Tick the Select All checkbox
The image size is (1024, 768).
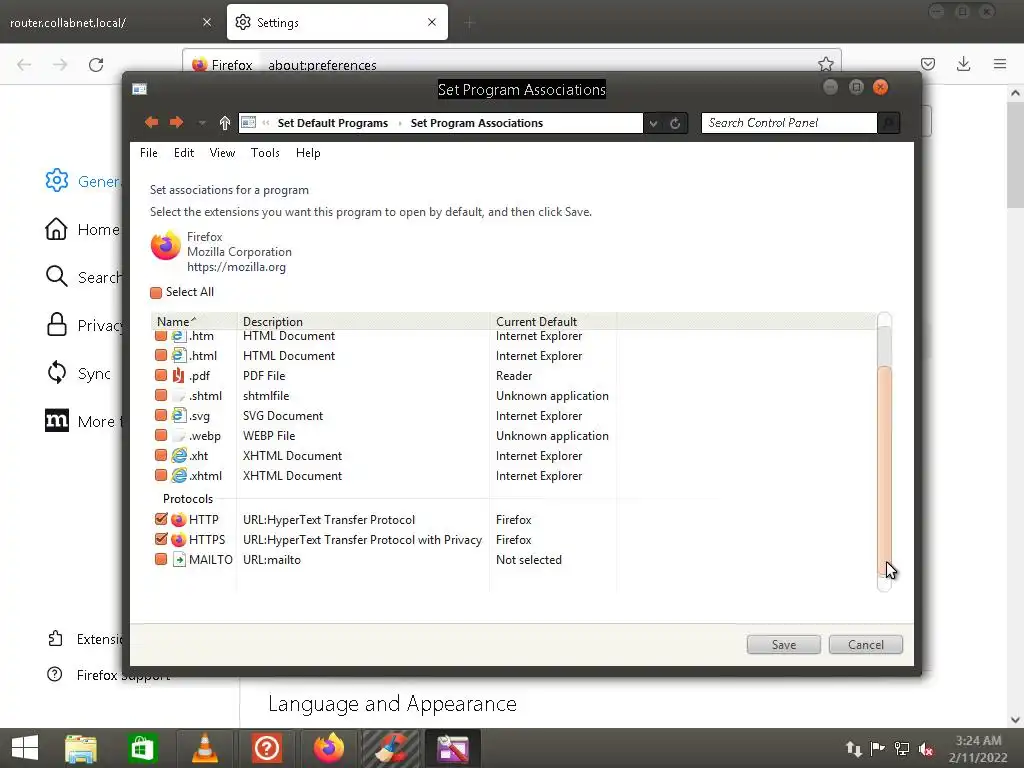pyautogui.click(x=156, y=293)
